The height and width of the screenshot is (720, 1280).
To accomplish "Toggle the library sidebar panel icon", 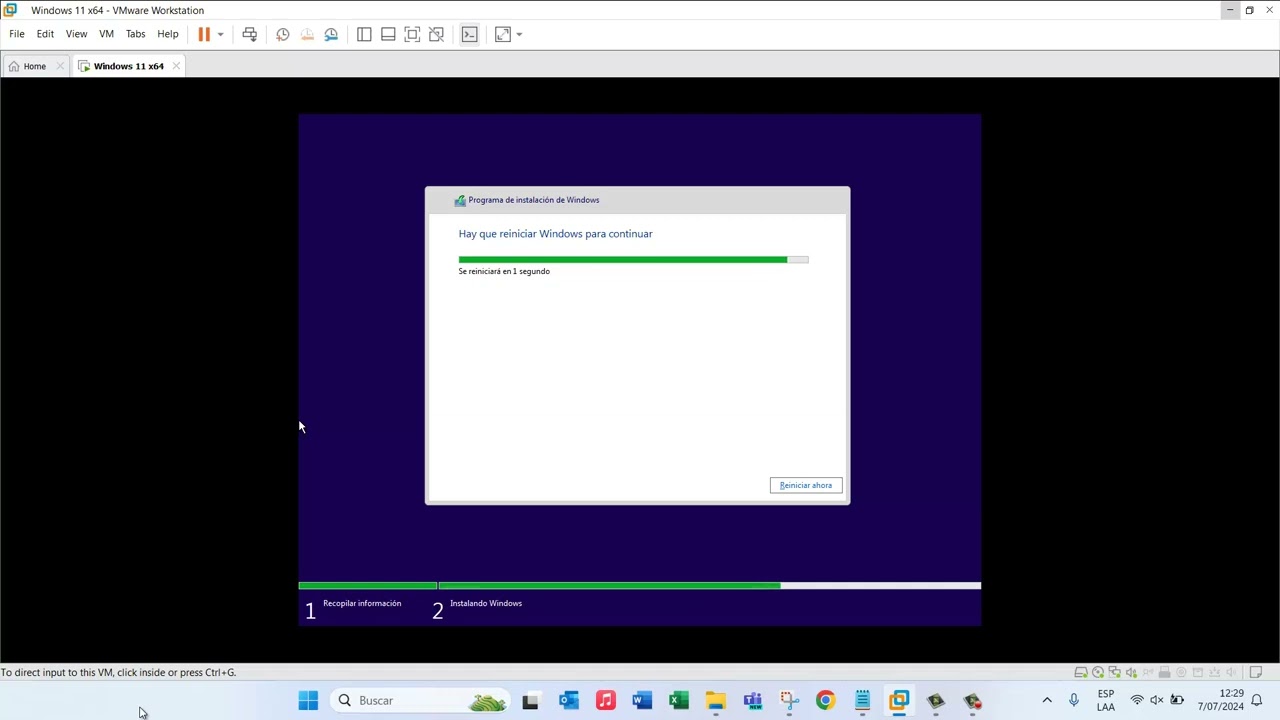I will 364,34.
